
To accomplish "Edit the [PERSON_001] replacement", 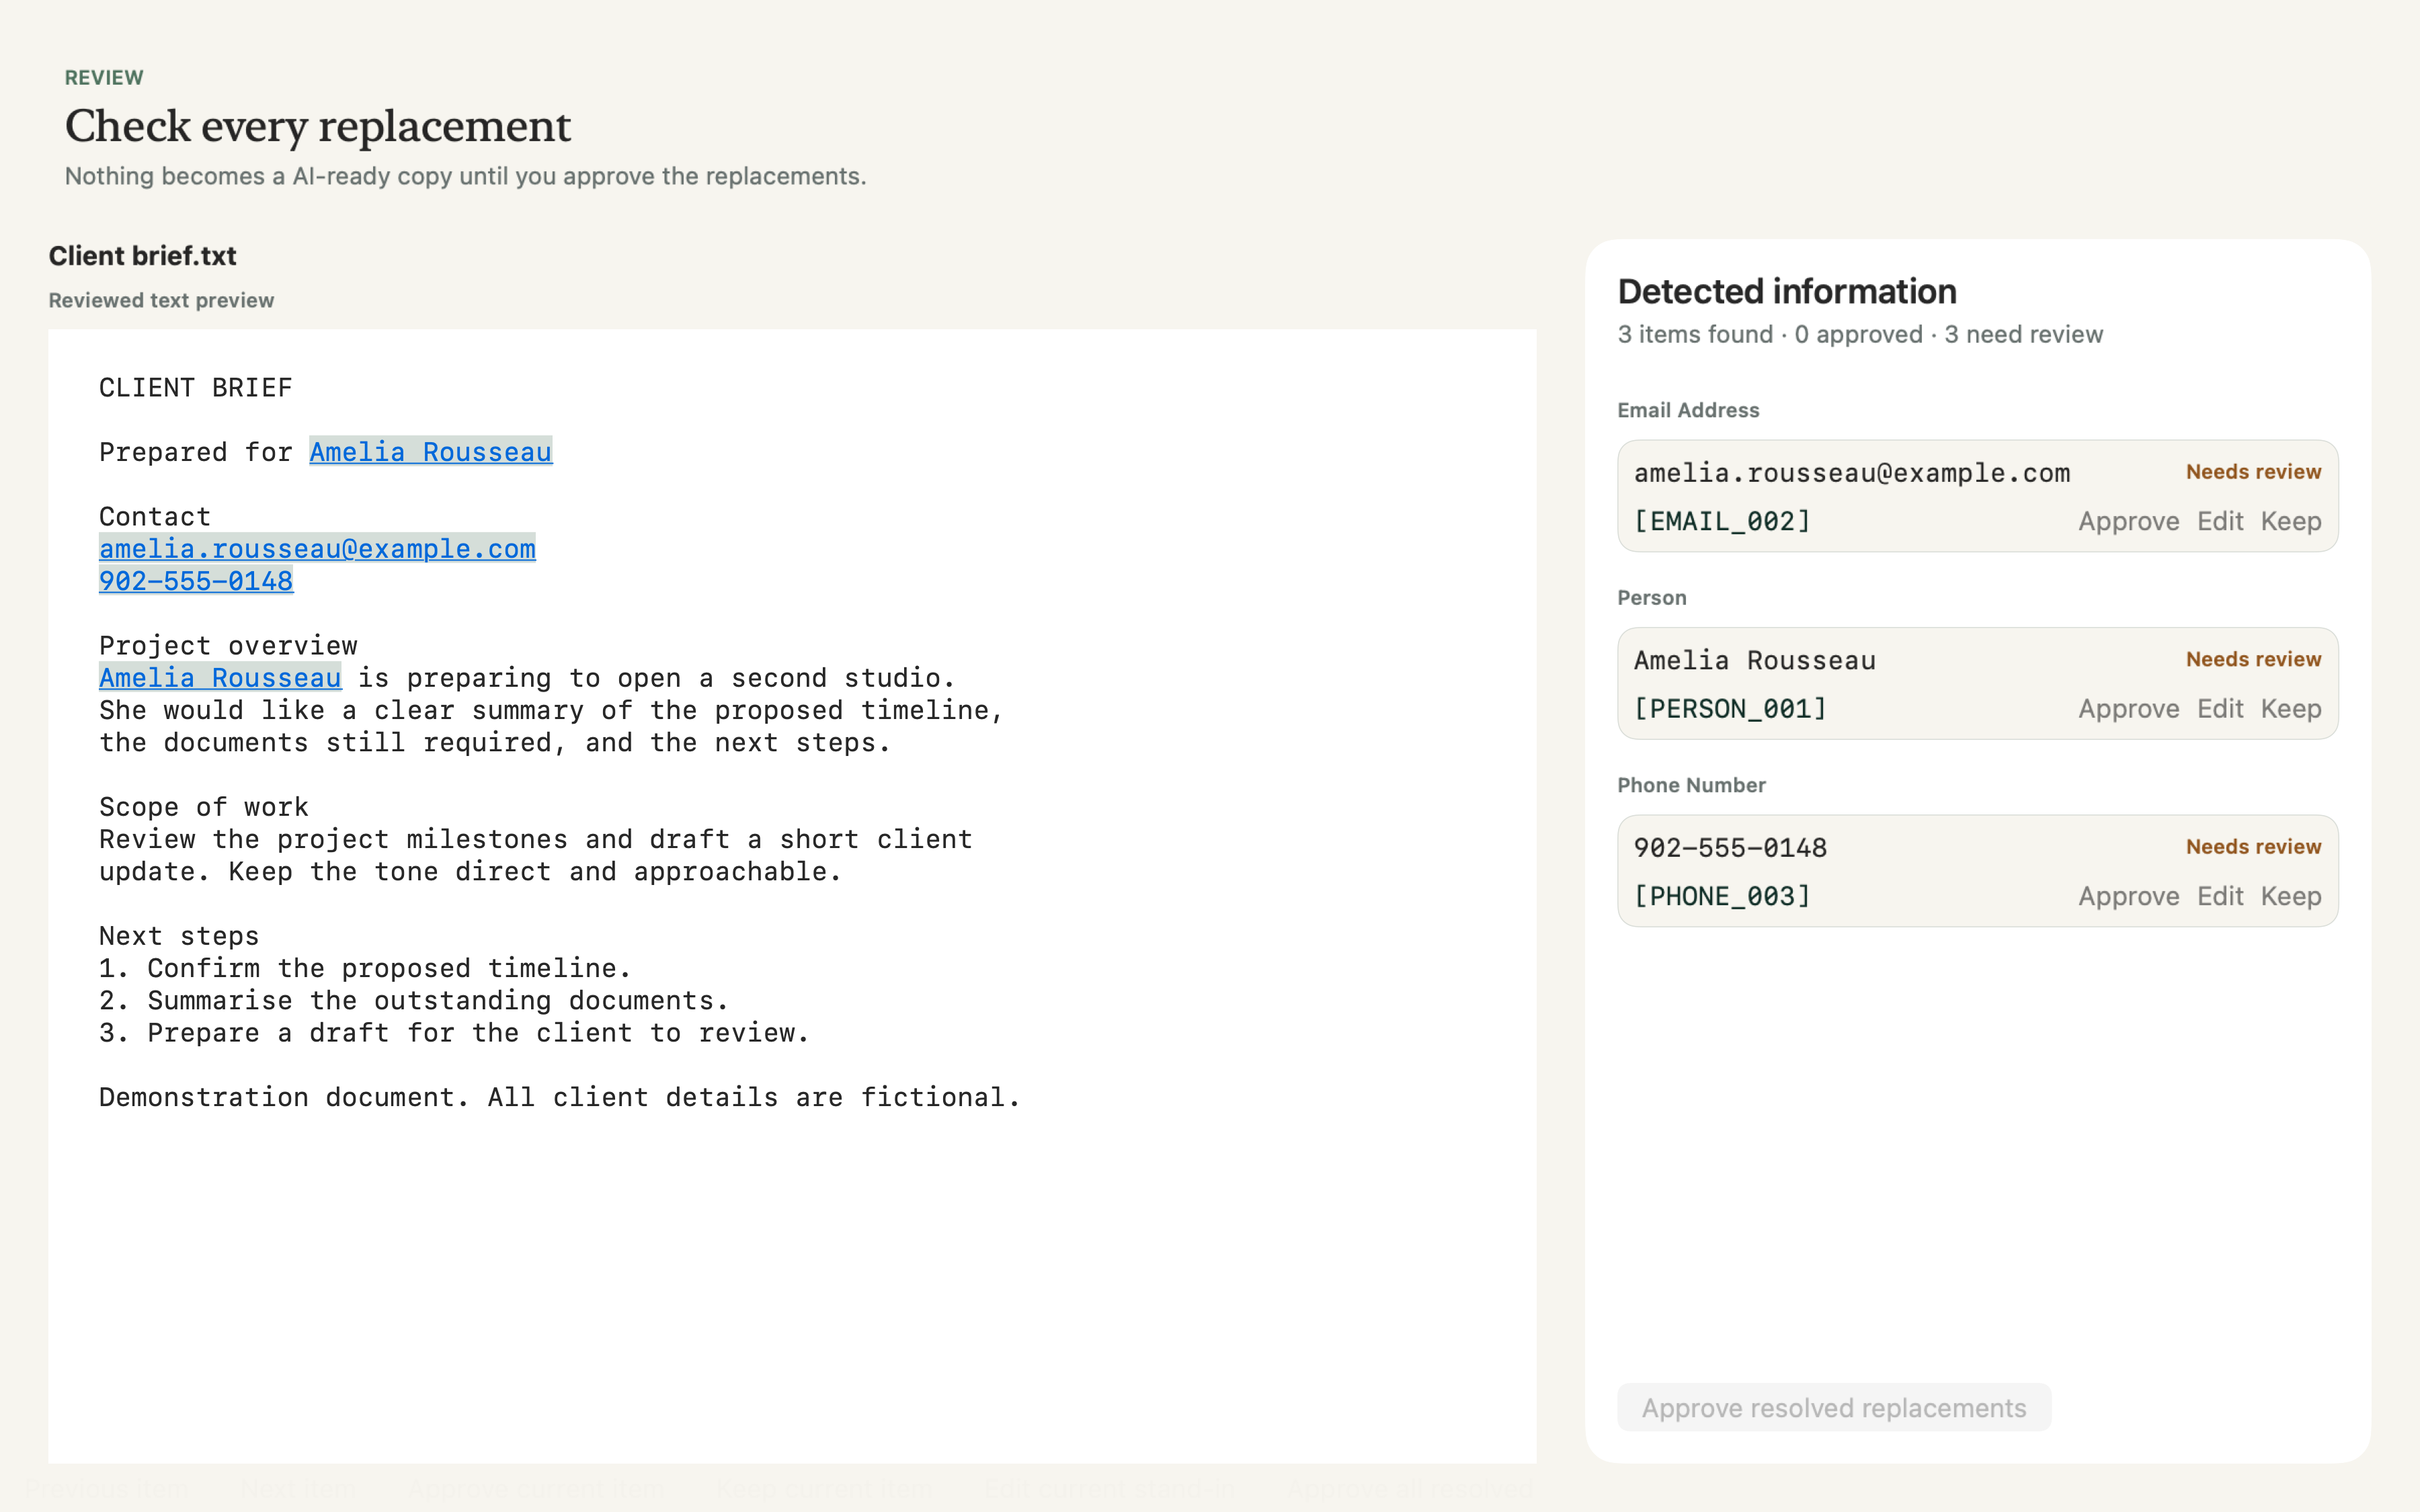I will pos(2220,709).
